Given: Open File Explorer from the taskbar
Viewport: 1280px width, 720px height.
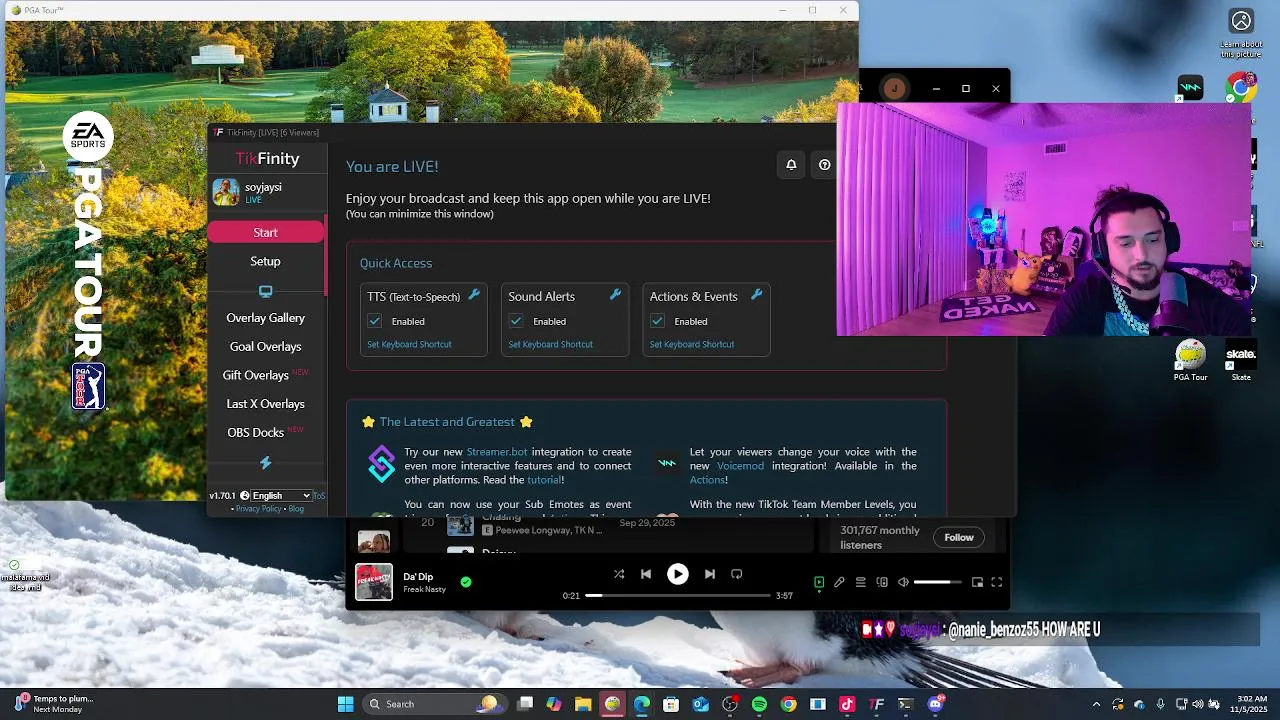Looking at the screenshot, I should (x=583, y=704).
